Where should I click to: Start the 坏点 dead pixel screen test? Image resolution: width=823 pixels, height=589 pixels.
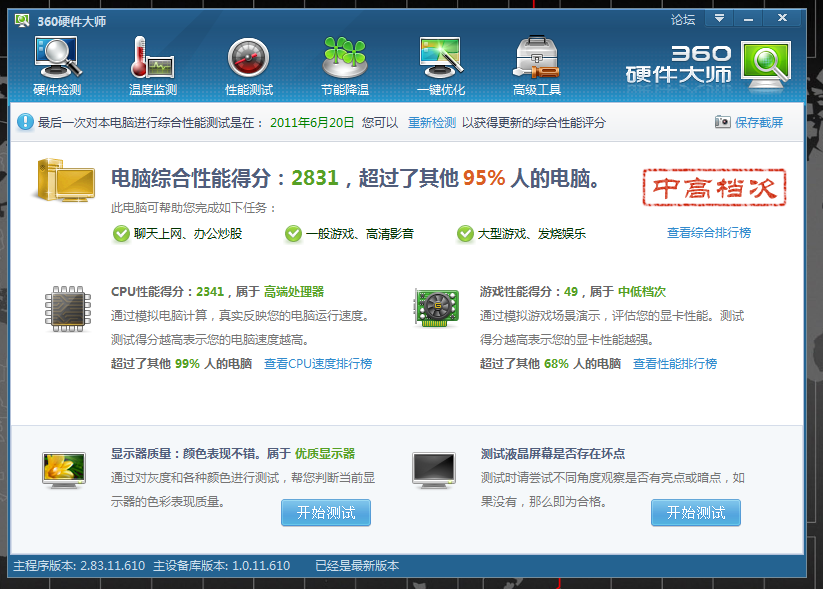696,512
